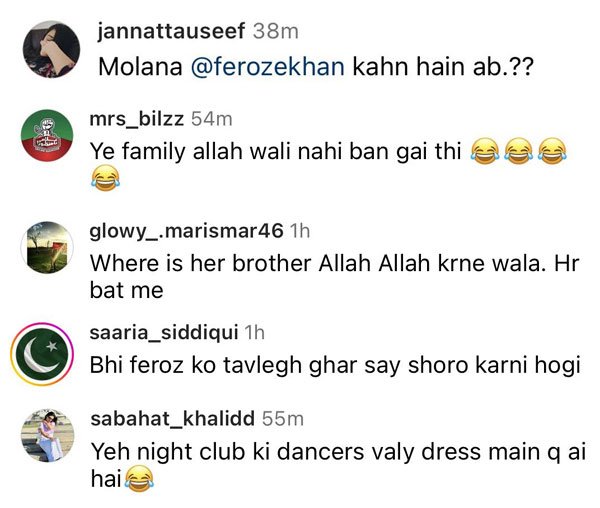The width and height of the screenshot is (600, 508).
Task: Open jannattauseef's profile picture
Action: pyautogui.click(x=52, y=50)
